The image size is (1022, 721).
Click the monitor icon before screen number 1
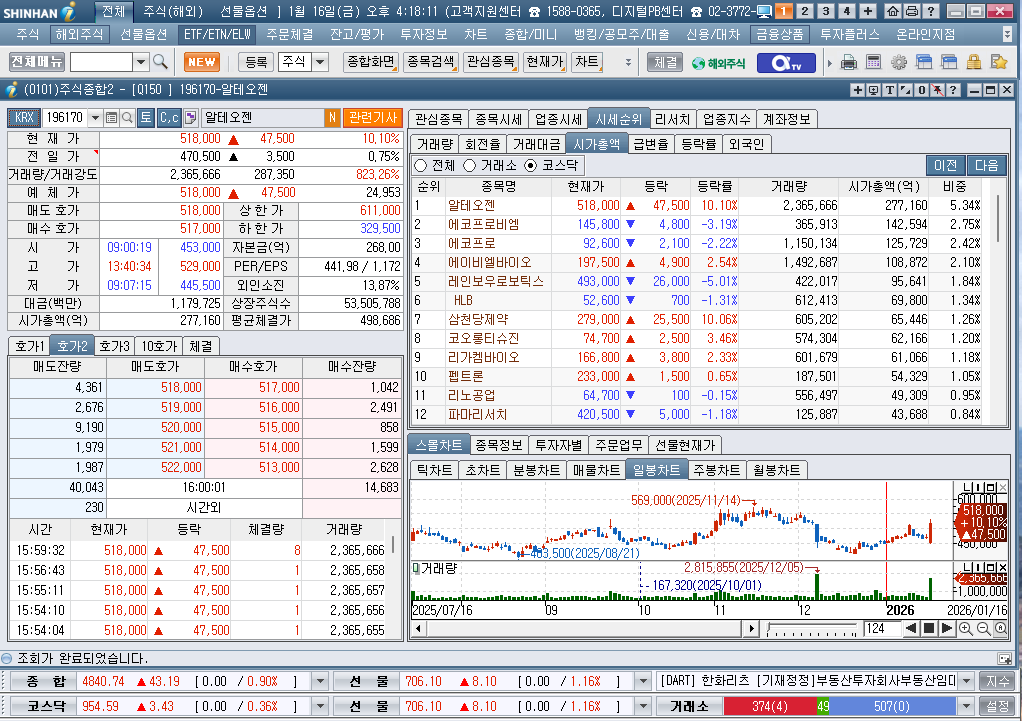point(765,11)
